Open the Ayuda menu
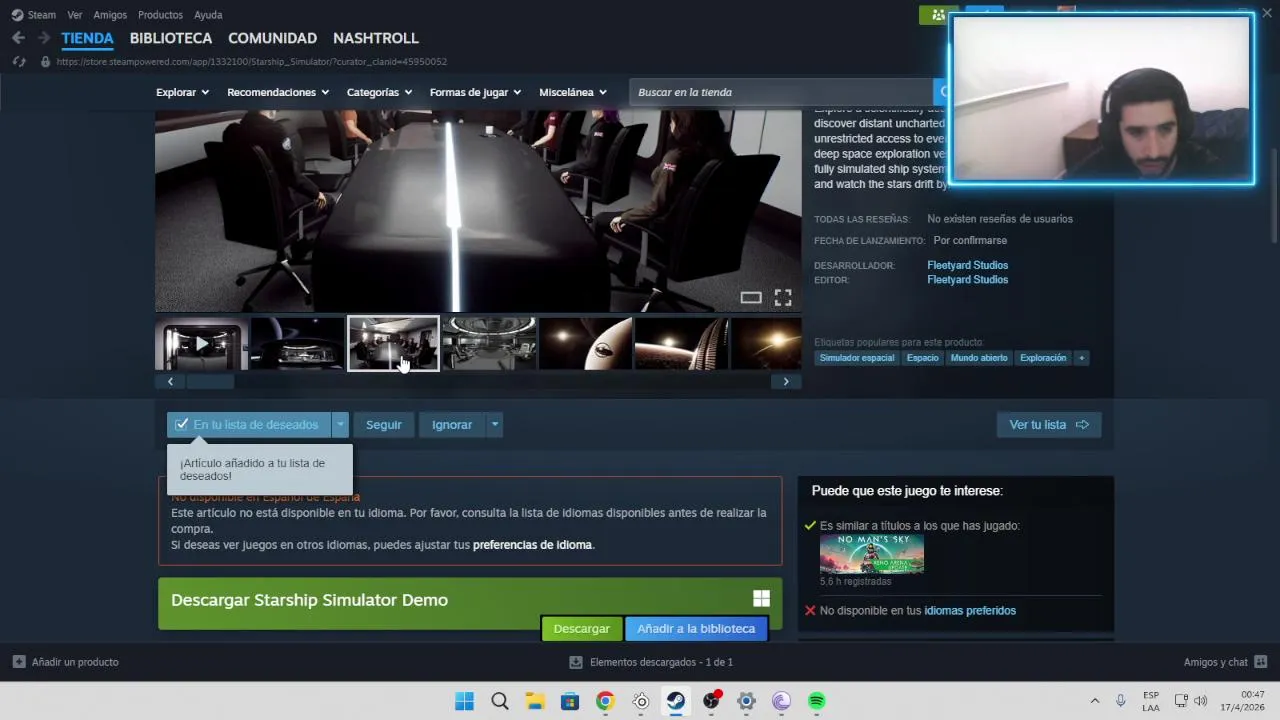Viewport: 1280px width, 720px height. 208,15
